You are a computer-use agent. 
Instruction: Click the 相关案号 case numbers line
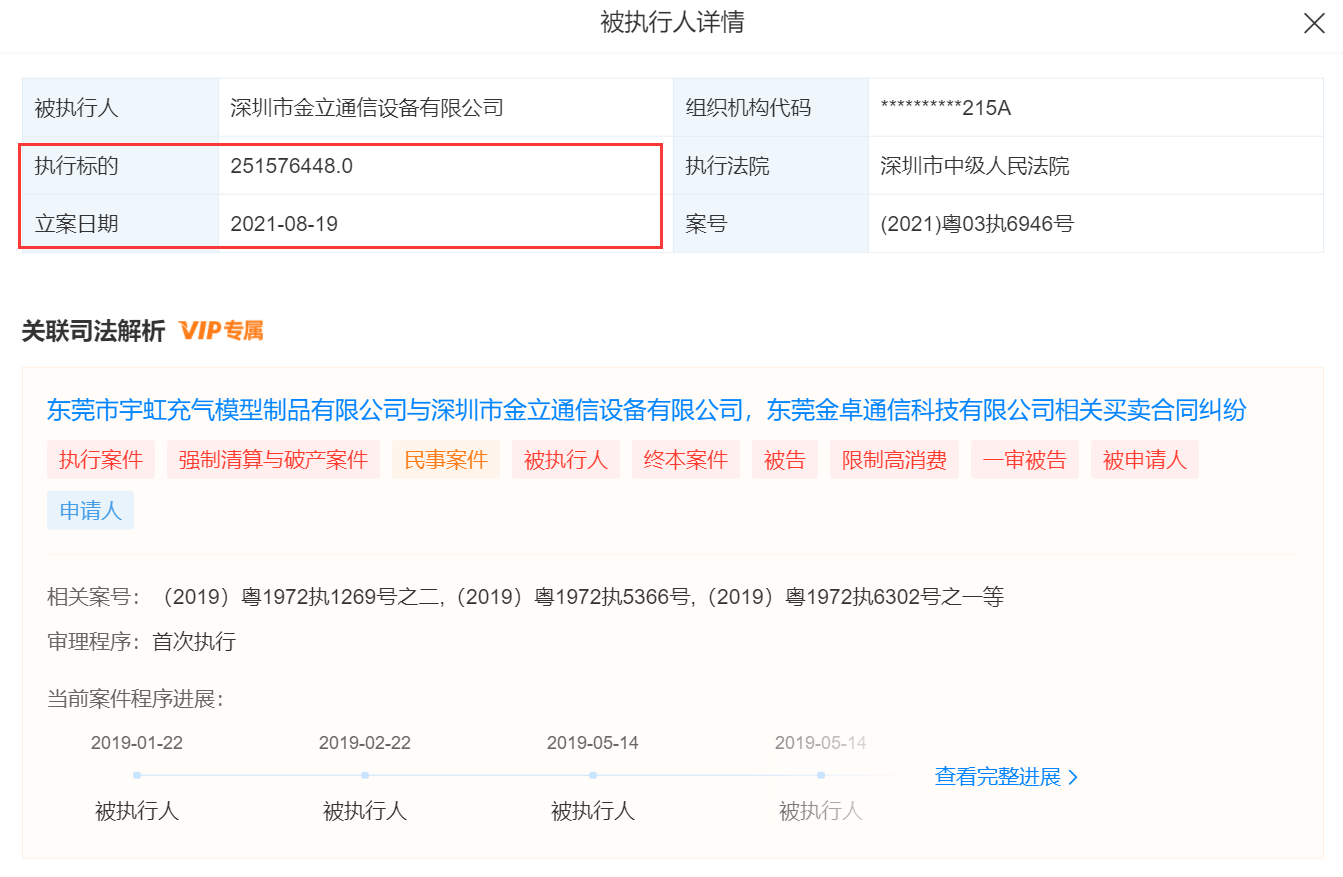pos(525,597)
